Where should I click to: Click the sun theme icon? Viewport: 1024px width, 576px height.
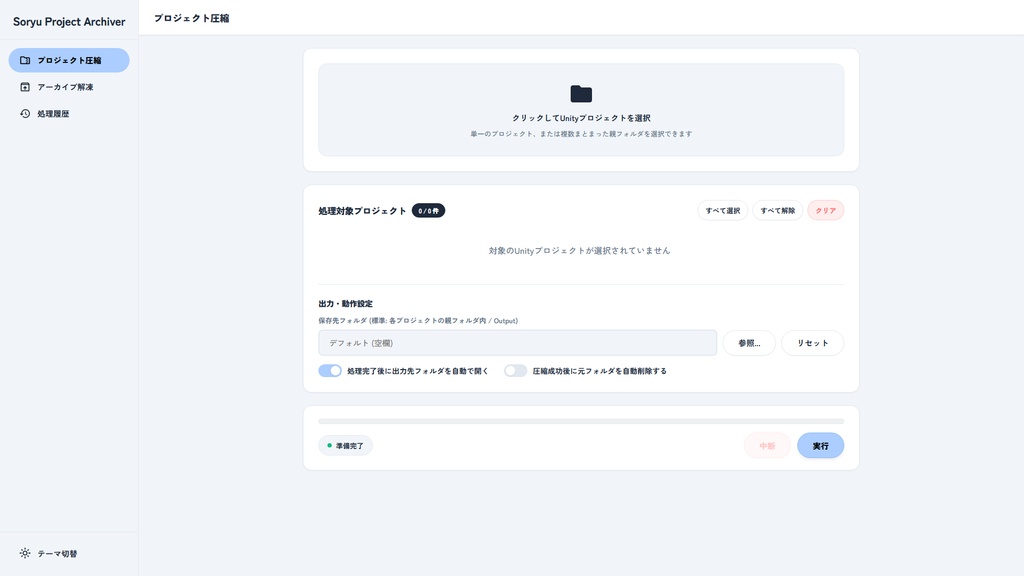click(25, 553)
